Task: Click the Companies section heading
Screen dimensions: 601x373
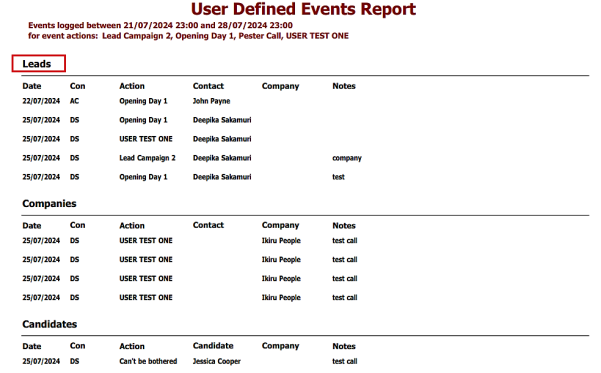Action: coord(49,204)
